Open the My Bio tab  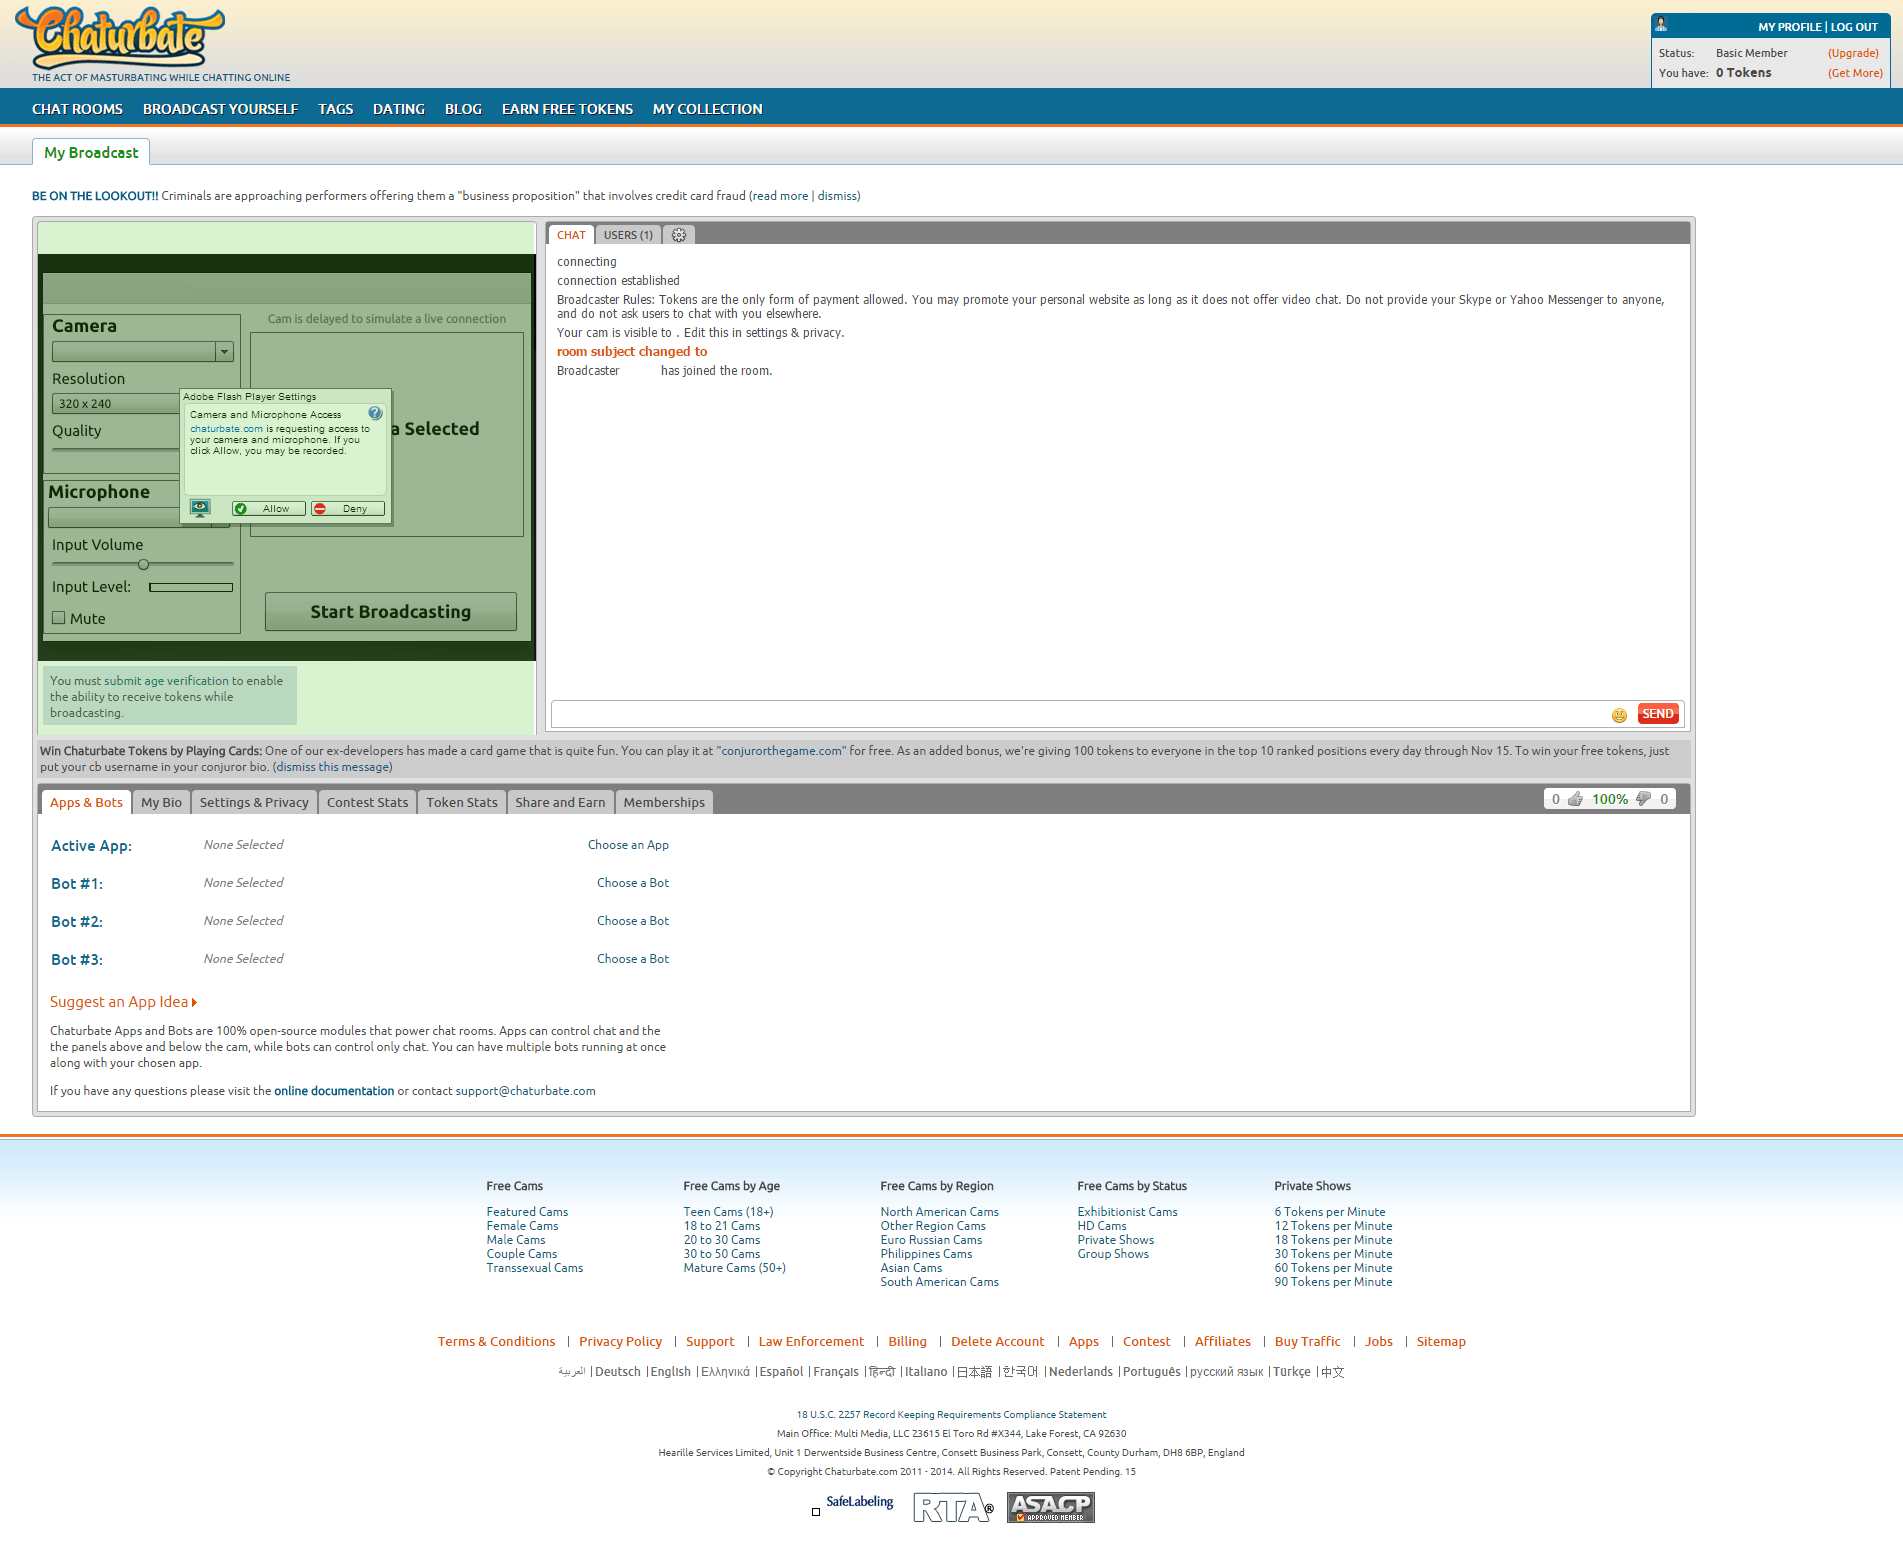click(161, 802)
